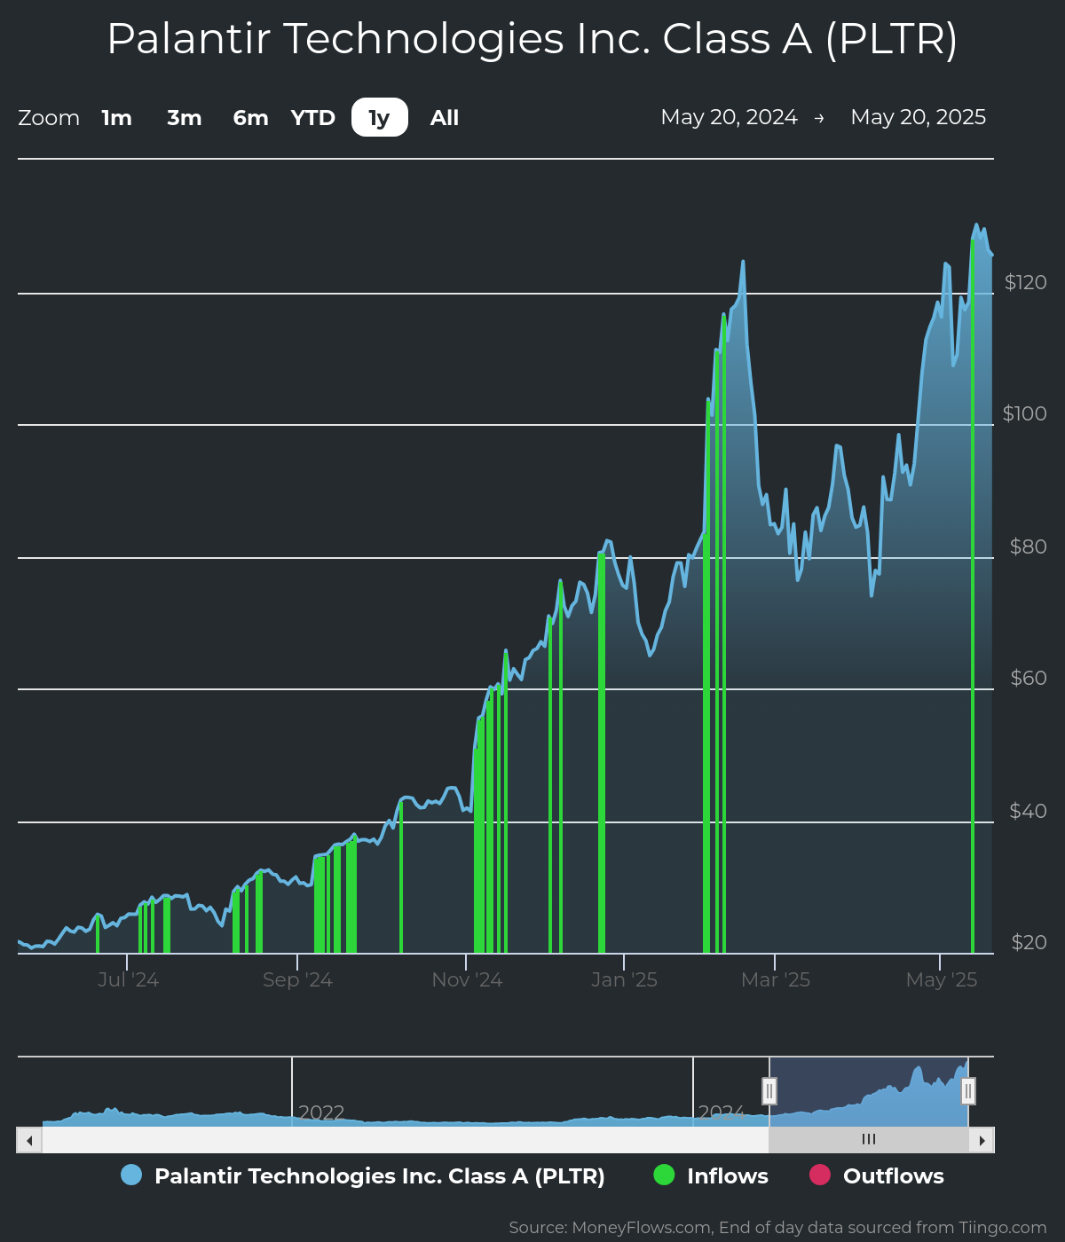Switch zoom to YTD
The width and height of the screenshot is (1065, 1242).
click(x=313, y=118)
